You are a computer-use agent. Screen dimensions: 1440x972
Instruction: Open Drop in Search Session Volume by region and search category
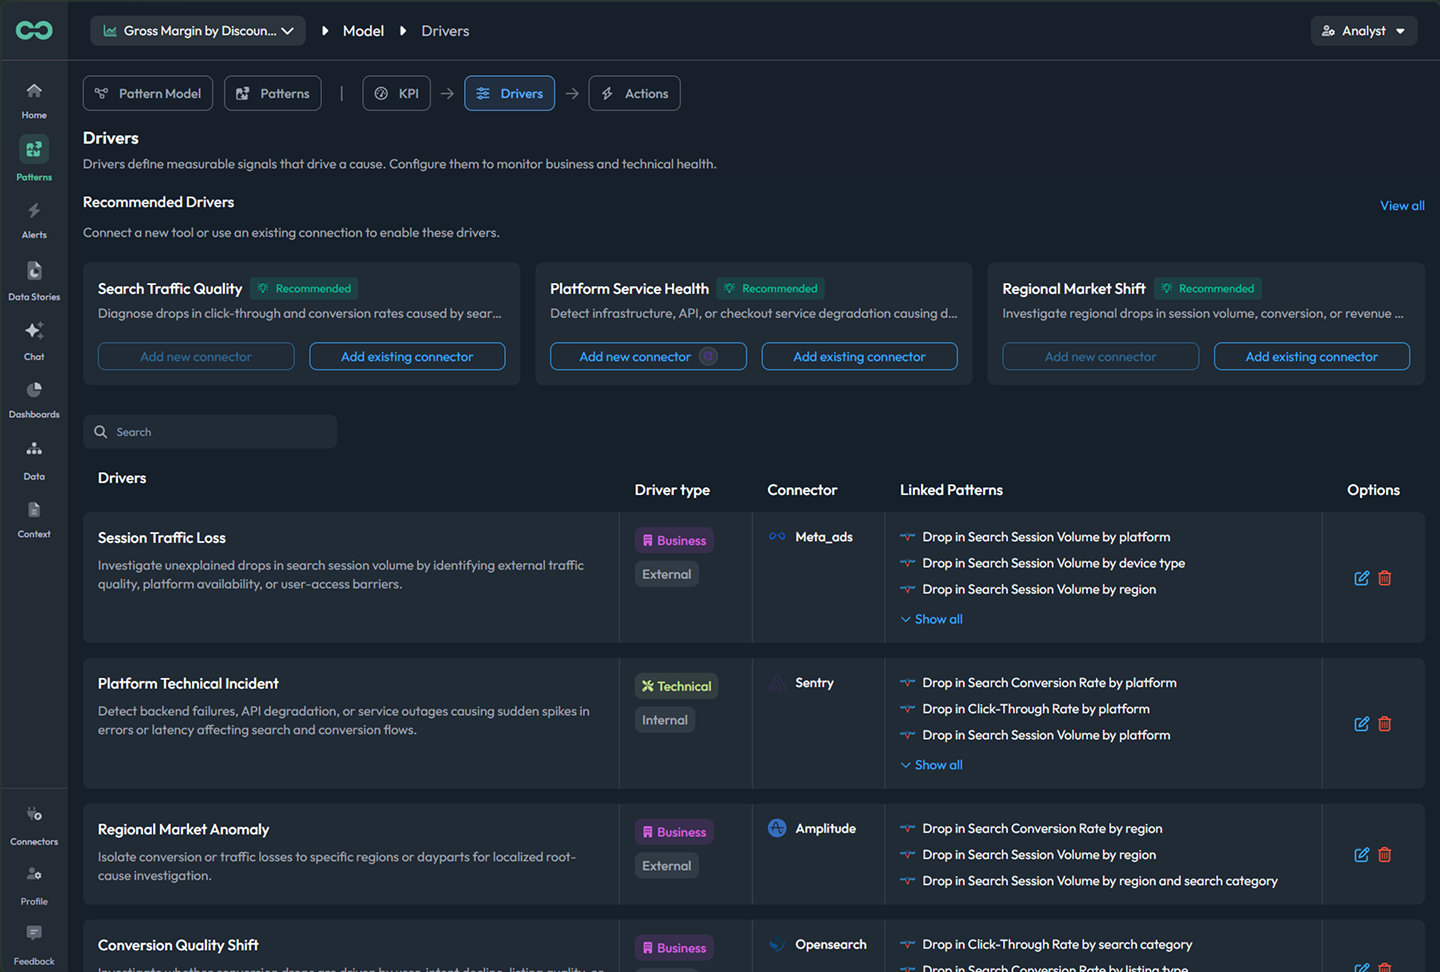(1100, 881)
